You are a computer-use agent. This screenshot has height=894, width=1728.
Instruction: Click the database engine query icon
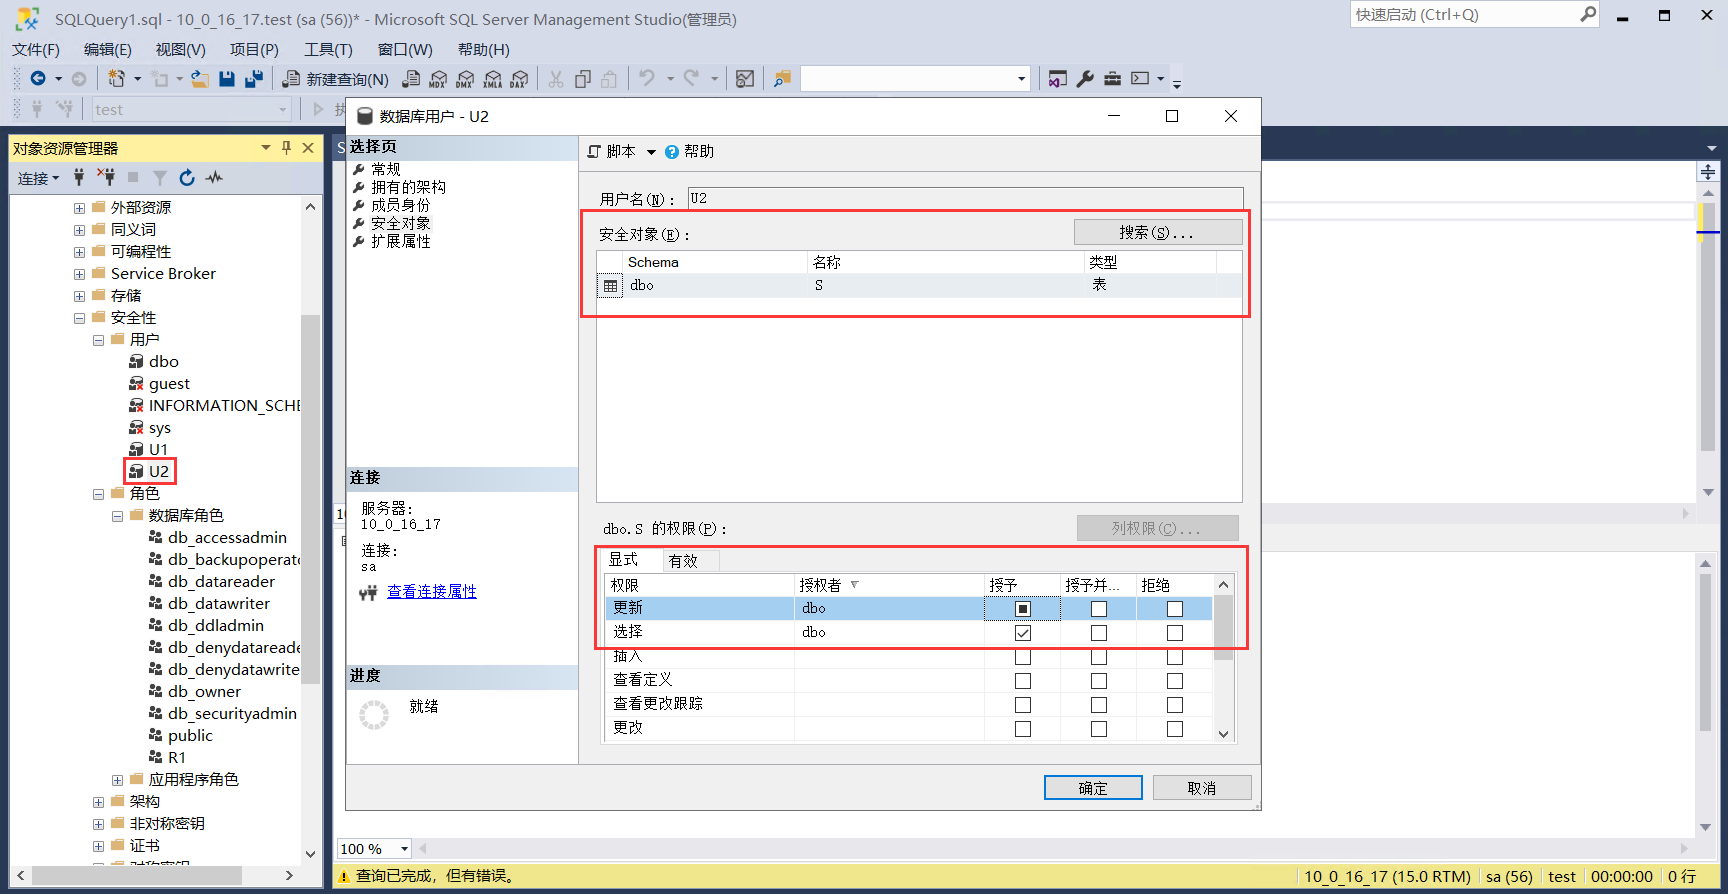pyautogui.click(x=411, y=78)
